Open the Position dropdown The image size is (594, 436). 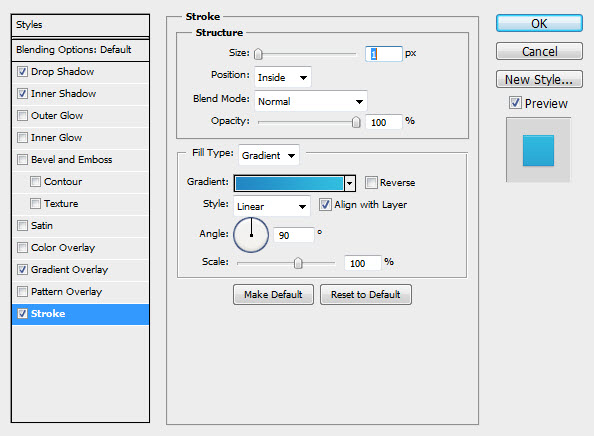tap(283, 77)
